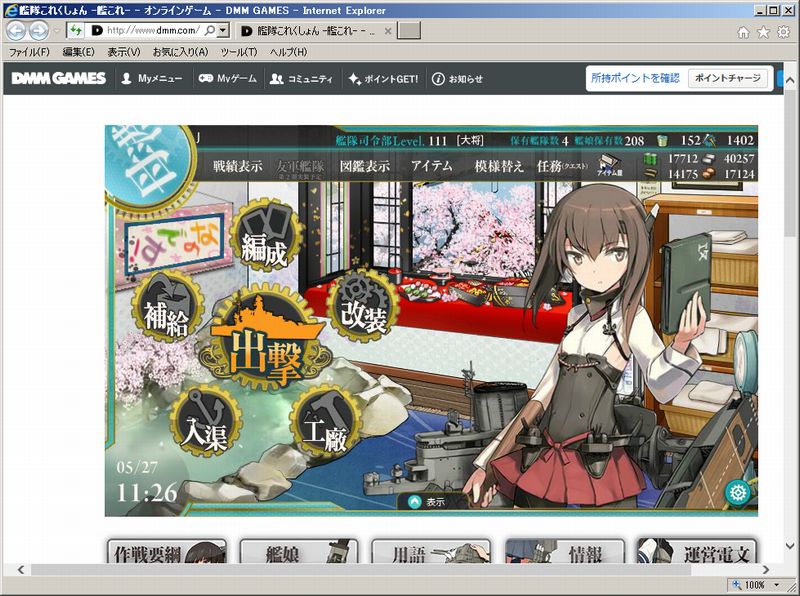Click the 用語 tab below game
800x596 pixels.
431,551
